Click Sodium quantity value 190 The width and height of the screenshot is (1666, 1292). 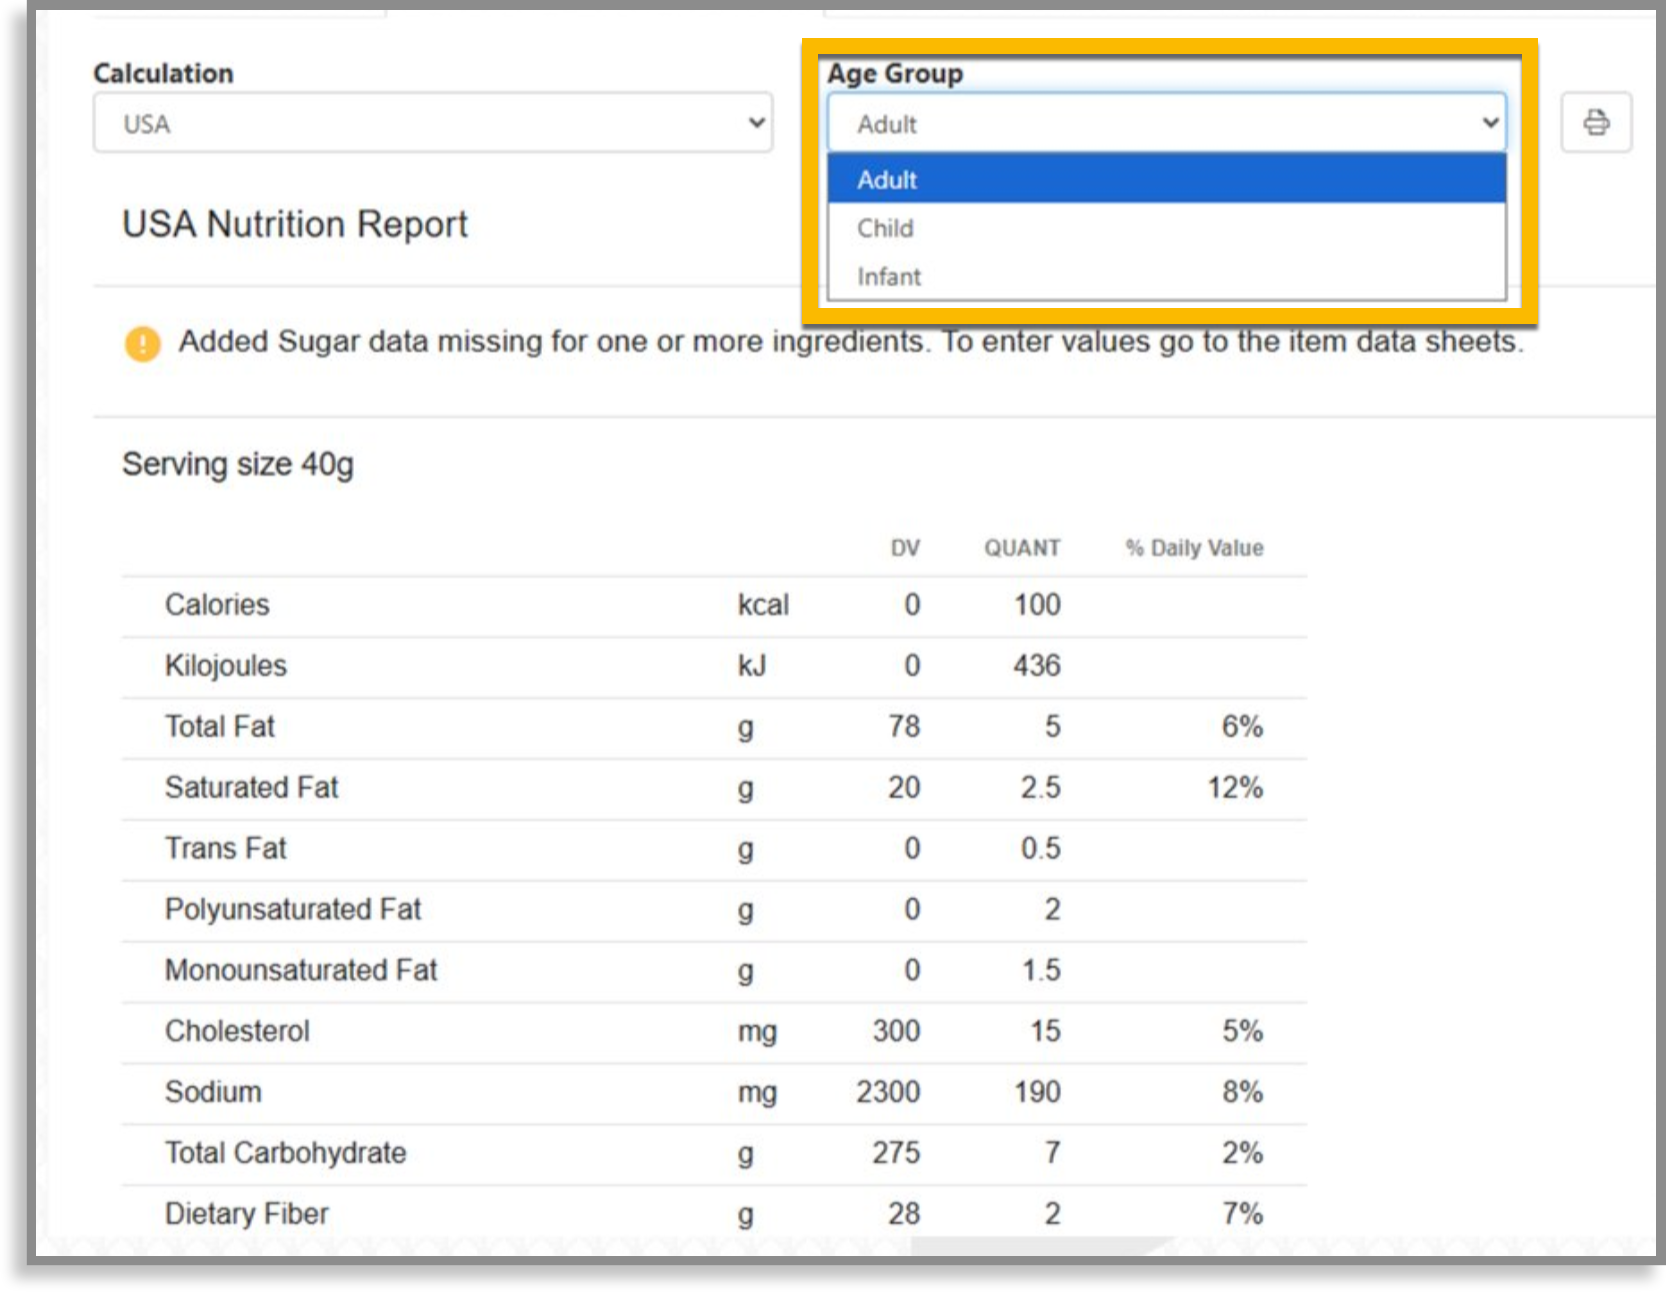click(x=1037, y=1093)
